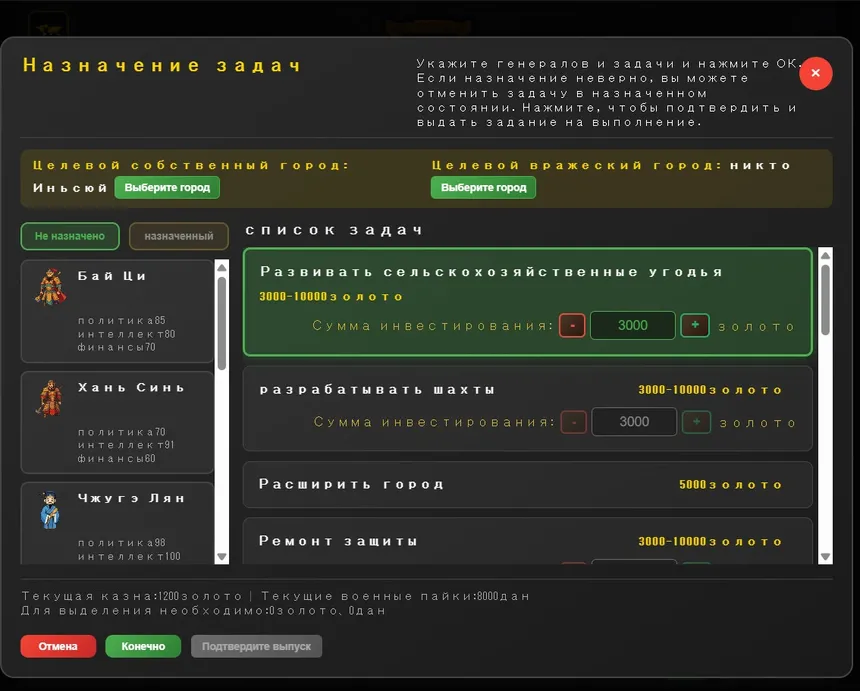Increase farmland investment with plus button
860x691 pixels.
click(x=695, y=325)
